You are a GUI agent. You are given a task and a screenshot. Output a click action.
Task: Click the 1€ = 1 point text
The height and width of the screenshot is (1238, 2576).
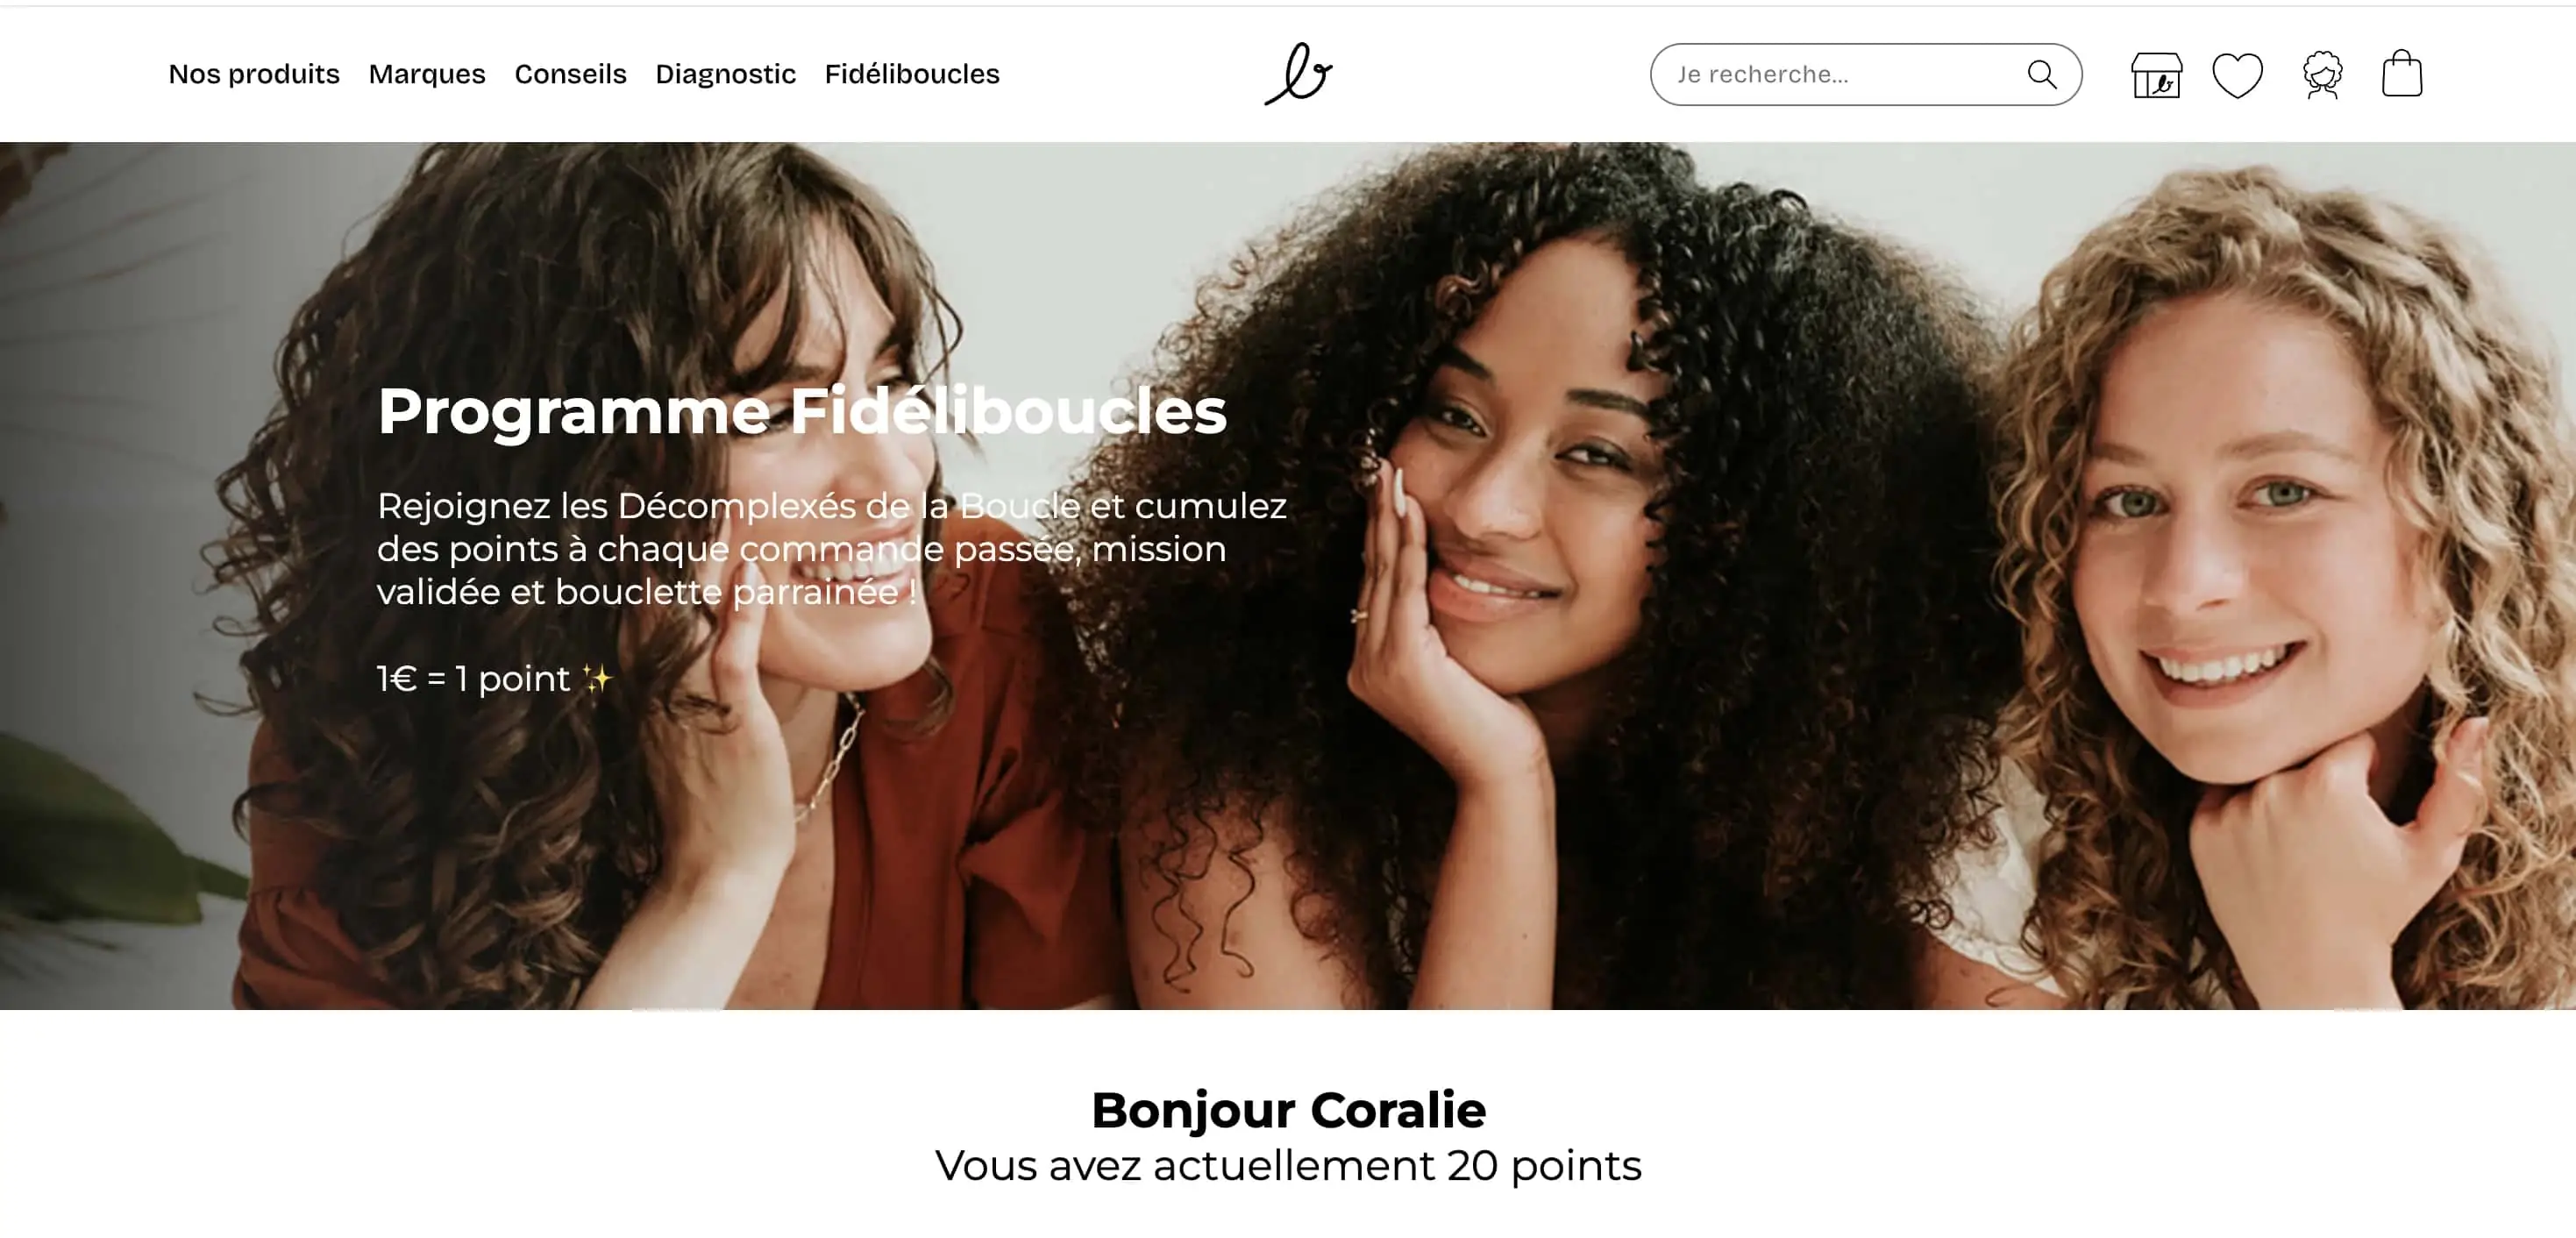(473, 679)
